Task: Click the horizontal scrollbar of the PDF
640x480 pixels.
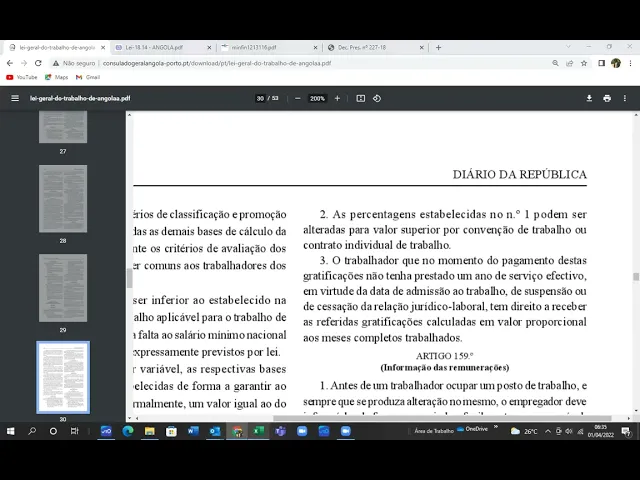Action: coord(442,418)
